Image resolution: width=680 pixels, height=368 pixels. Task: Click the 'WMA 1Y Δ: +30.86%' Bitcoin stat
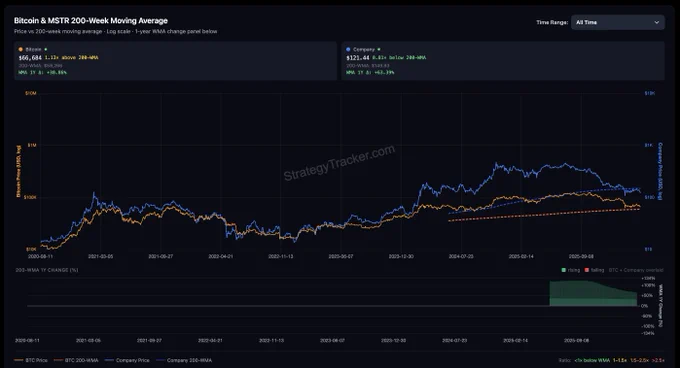(x=42, y=72)
